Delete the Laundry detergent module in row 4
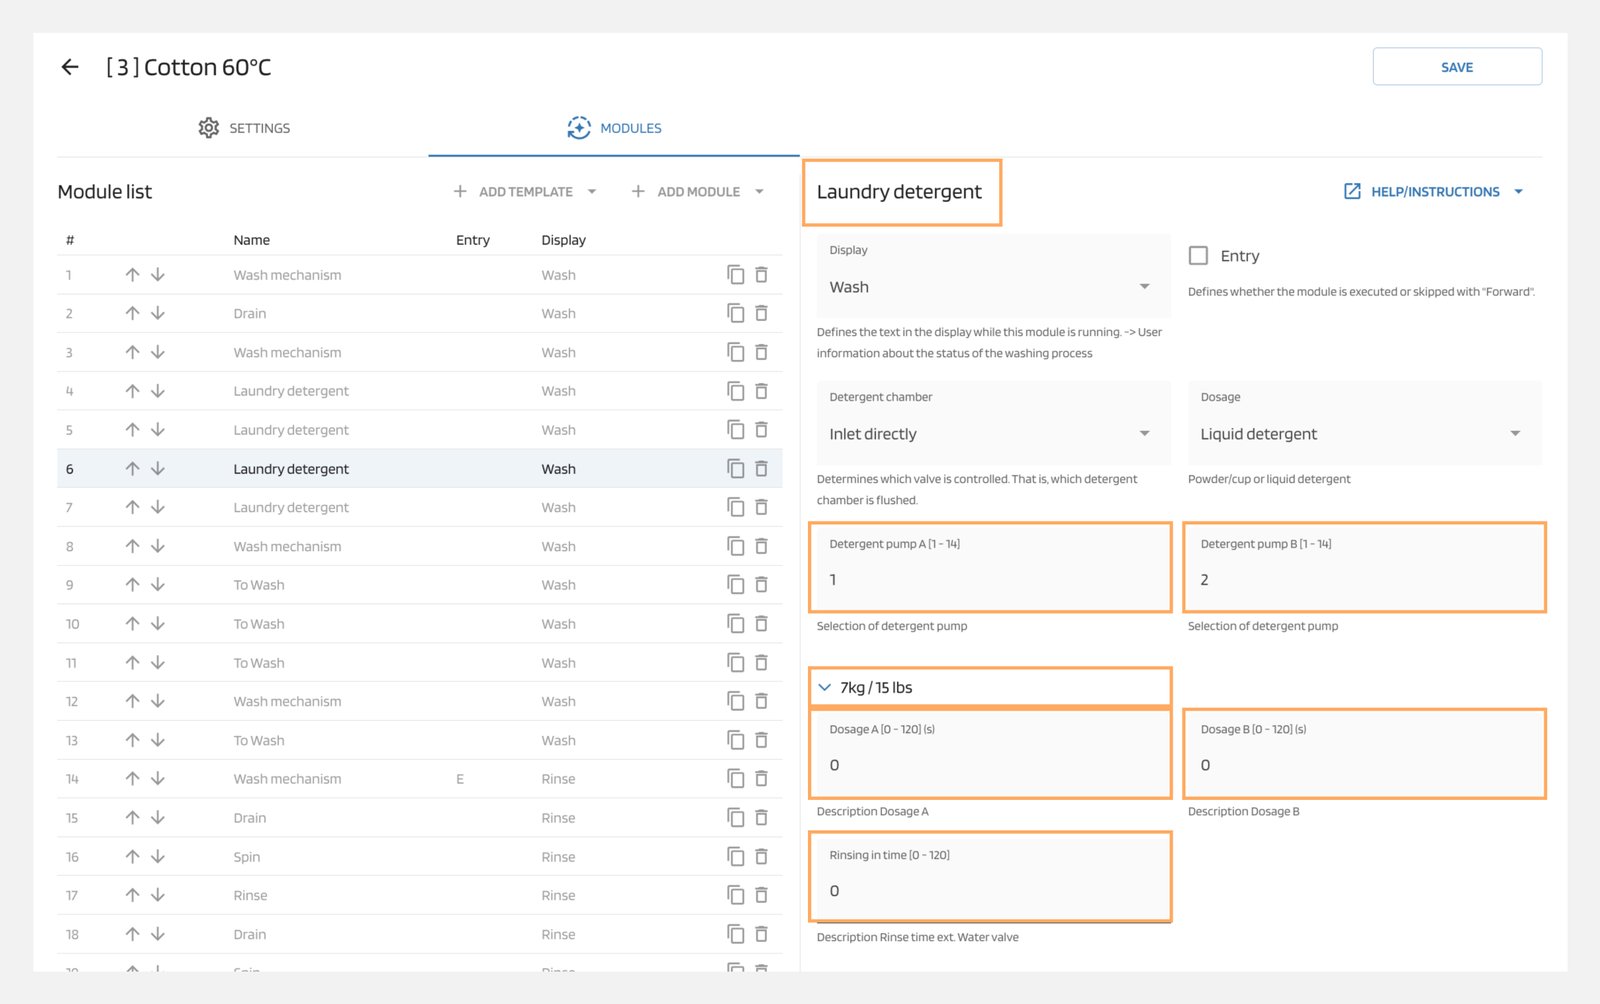 [761, 391]
